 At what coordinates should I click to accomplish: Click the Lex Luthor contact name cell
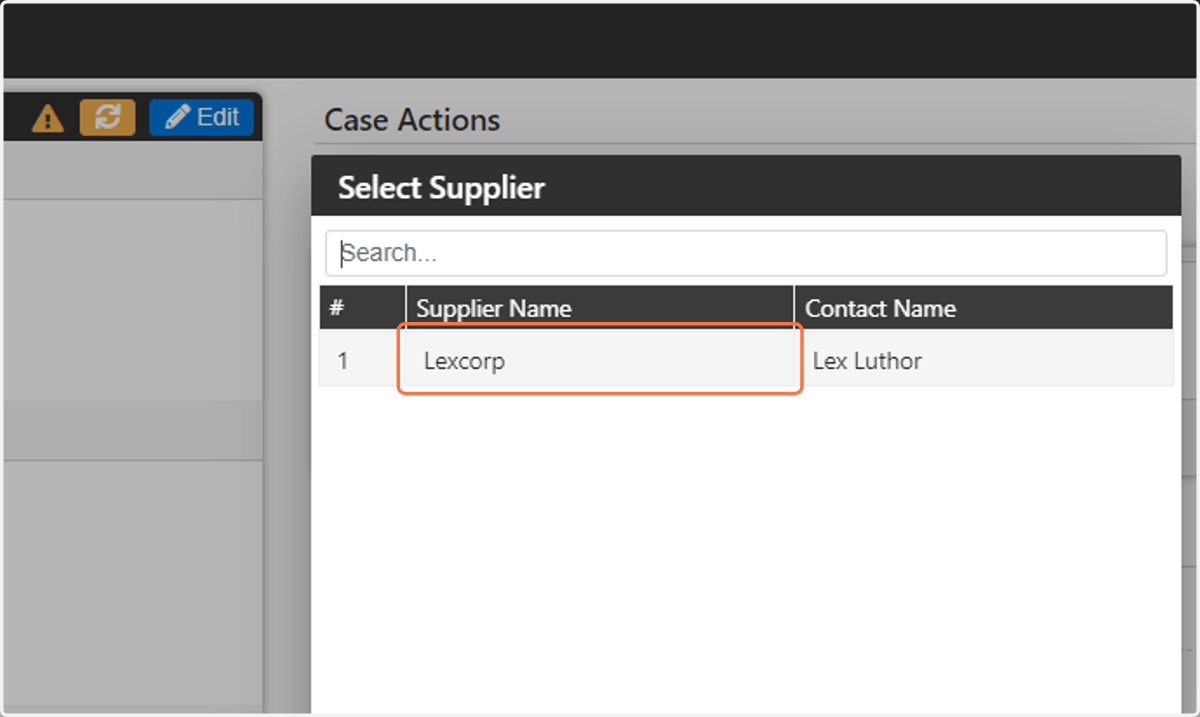[983, 360]
